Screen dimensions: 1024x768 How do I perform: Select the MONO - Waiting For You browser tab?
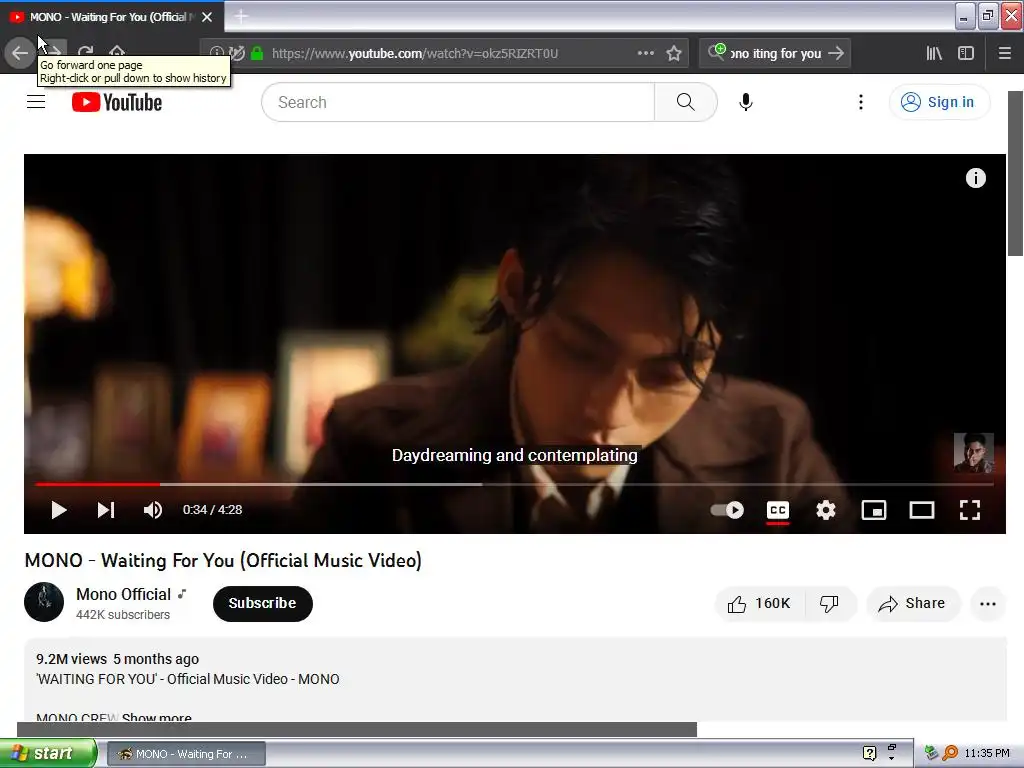(112, 17)
